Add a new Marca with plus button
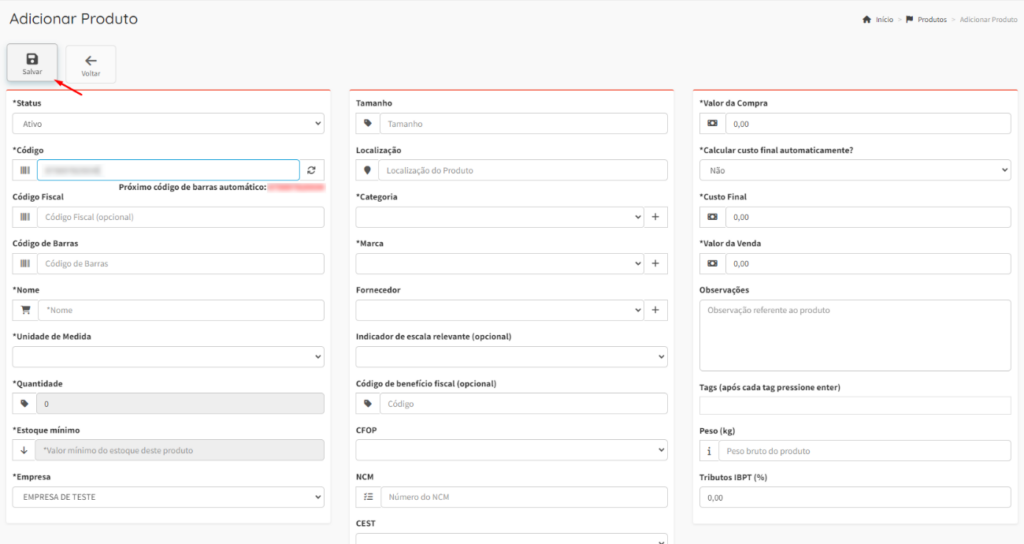This screenshot has width=1024, height=544. click(655, 263)
